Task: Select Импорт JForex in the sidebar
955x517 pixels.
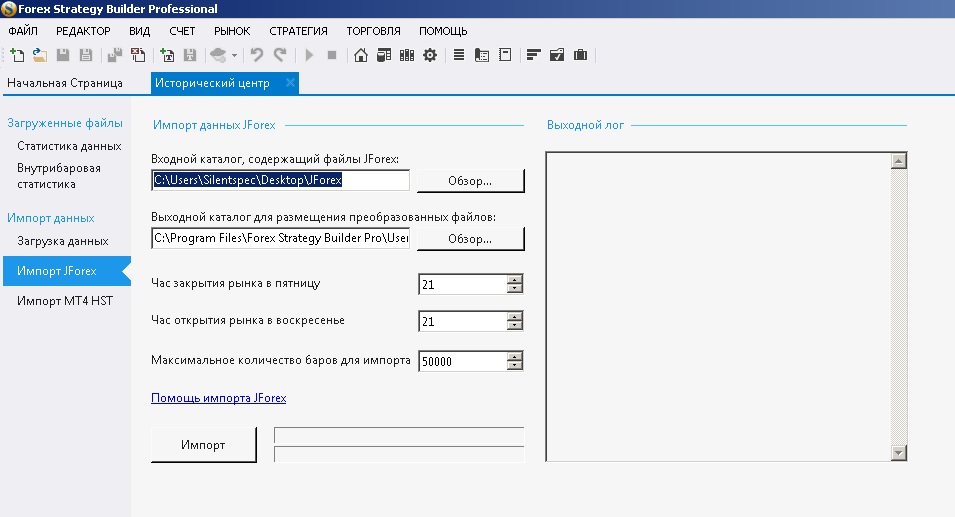Action: coord(67,271)
